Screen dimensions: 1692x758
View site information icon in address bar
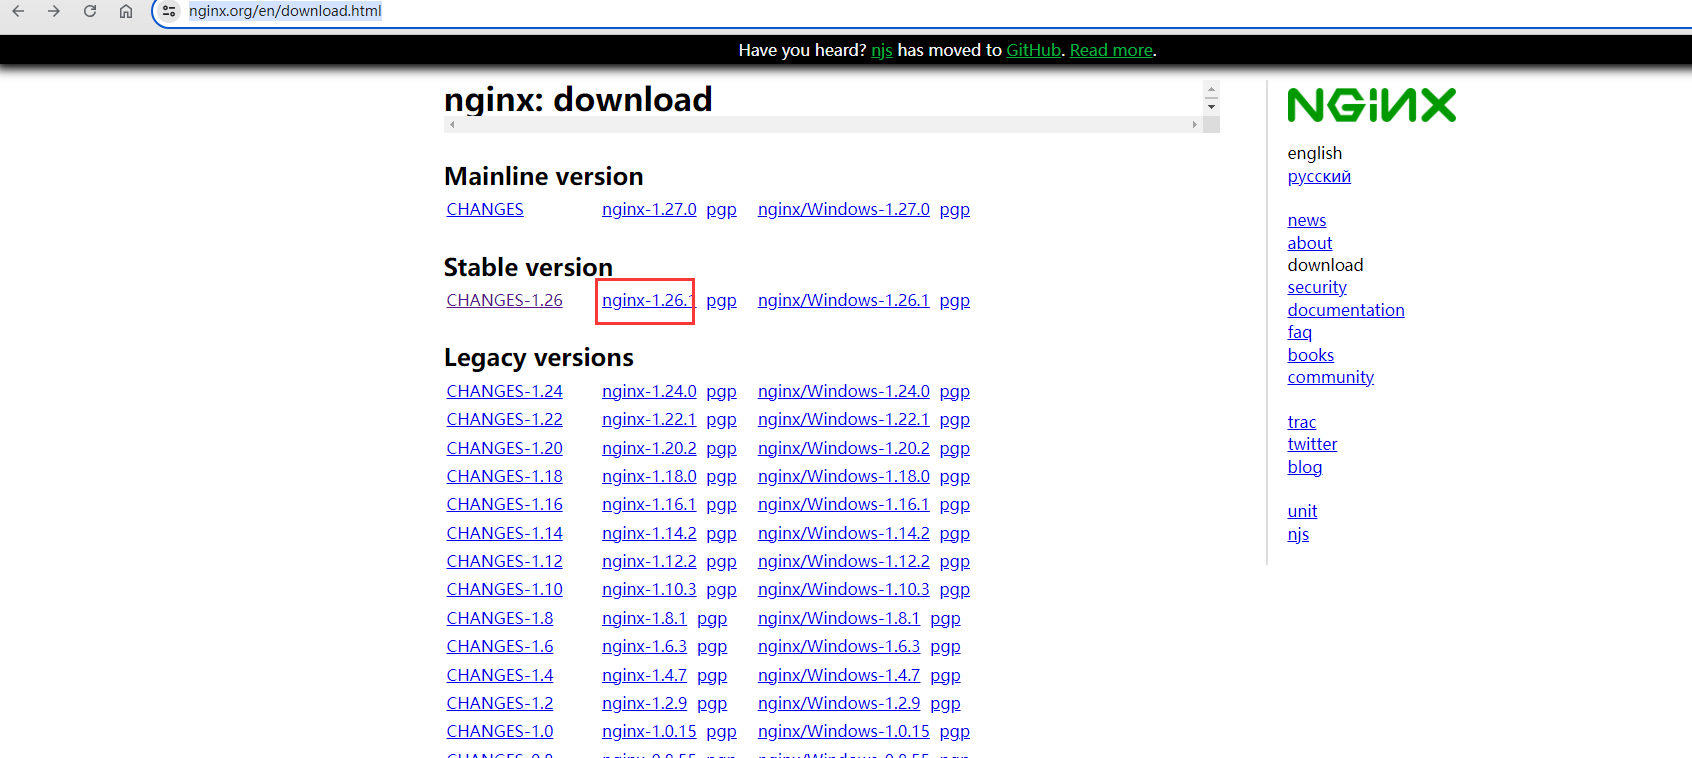click(x=169, y=11)
